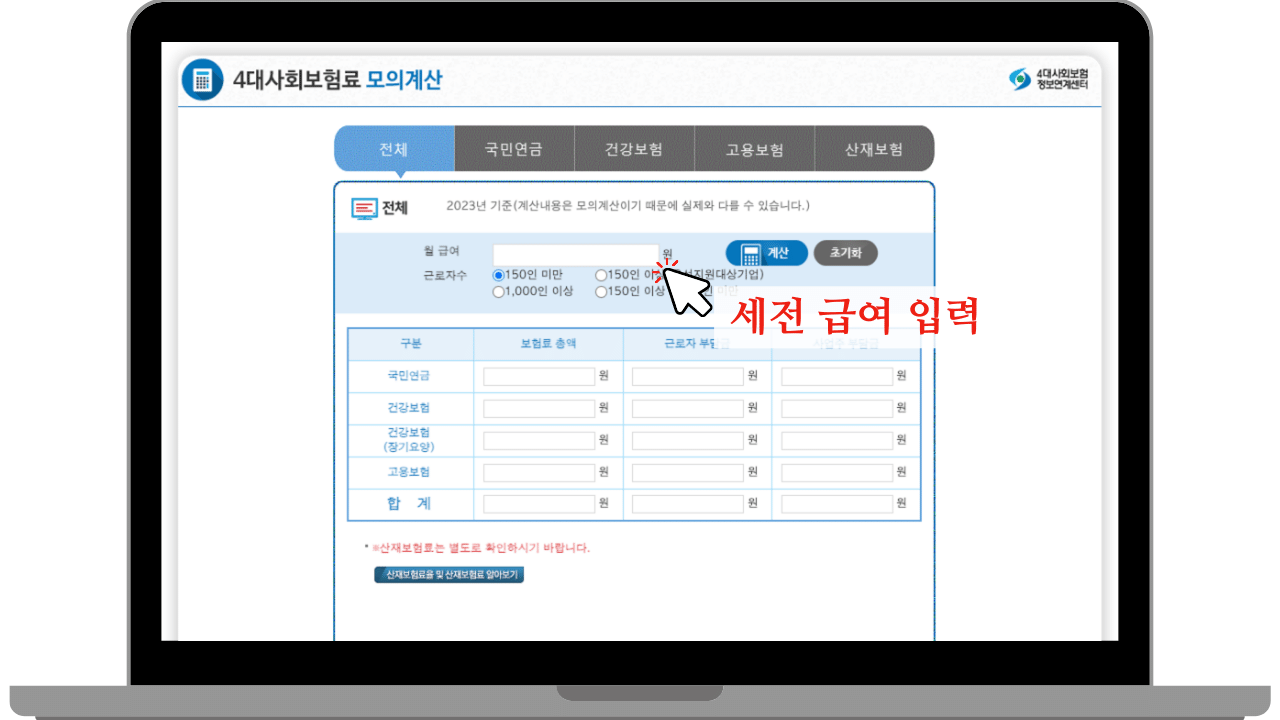Image resolution: width=1280 pixels, height=720 pixels.
Task: Select the lower 150인 이상 radio button
Action: [601, 292]
